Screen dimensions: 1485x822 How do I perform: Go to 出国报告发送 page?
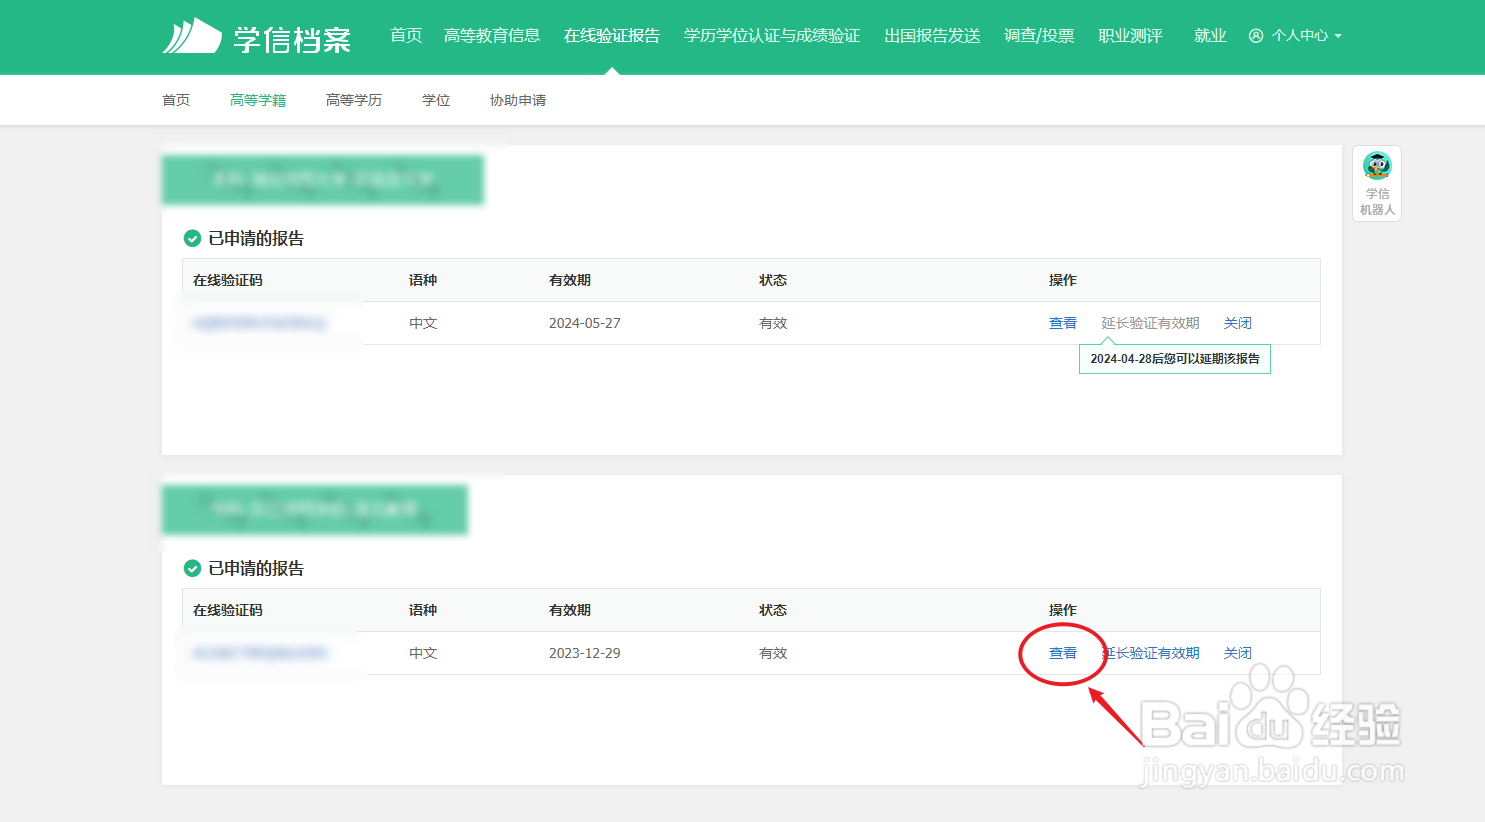(931, 34)
